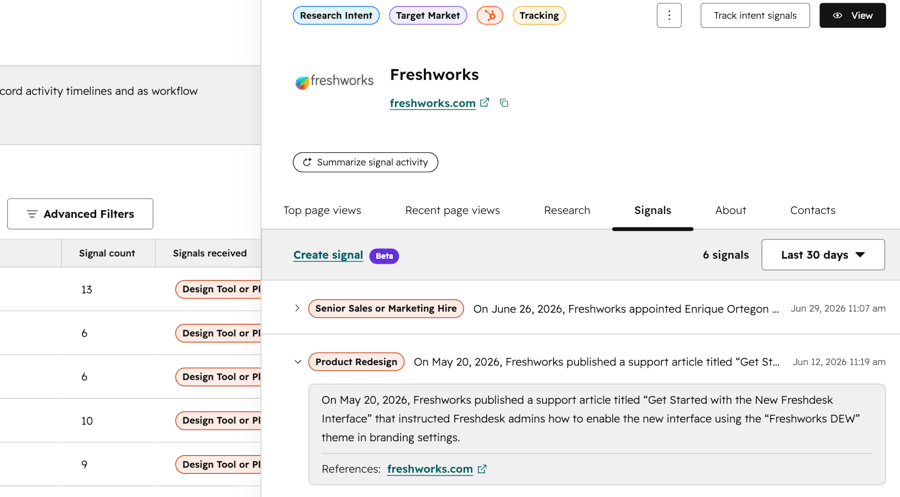This screenshot has width=900, height=497.
Task: Click the signal count cell showing 9
Action: (x=84, y=464)
